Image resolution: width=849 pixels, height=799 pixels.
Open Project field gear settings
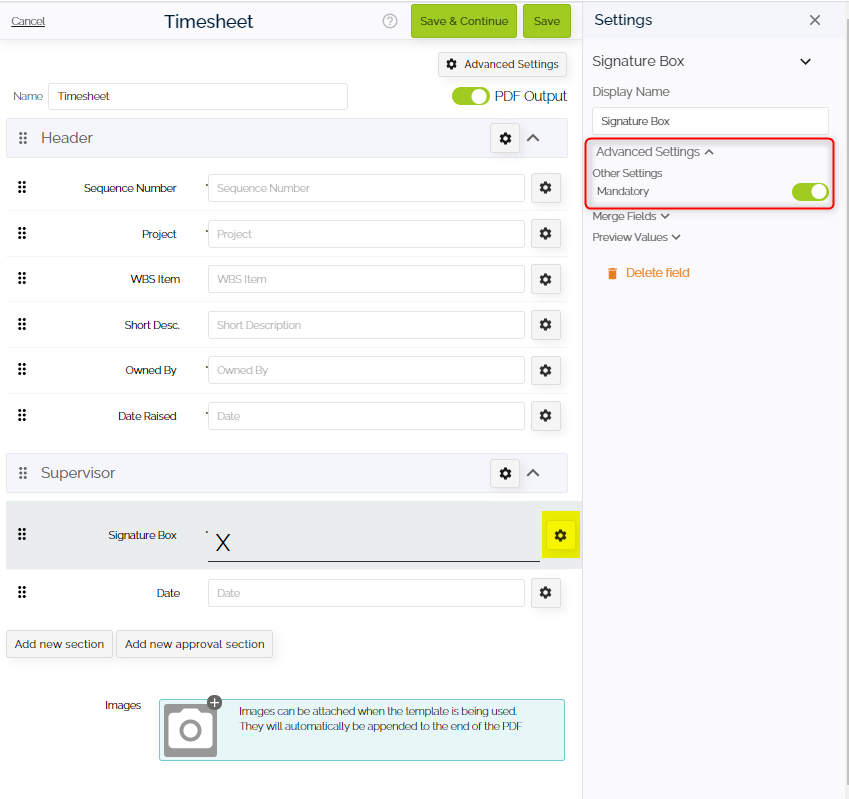[545, 234]
